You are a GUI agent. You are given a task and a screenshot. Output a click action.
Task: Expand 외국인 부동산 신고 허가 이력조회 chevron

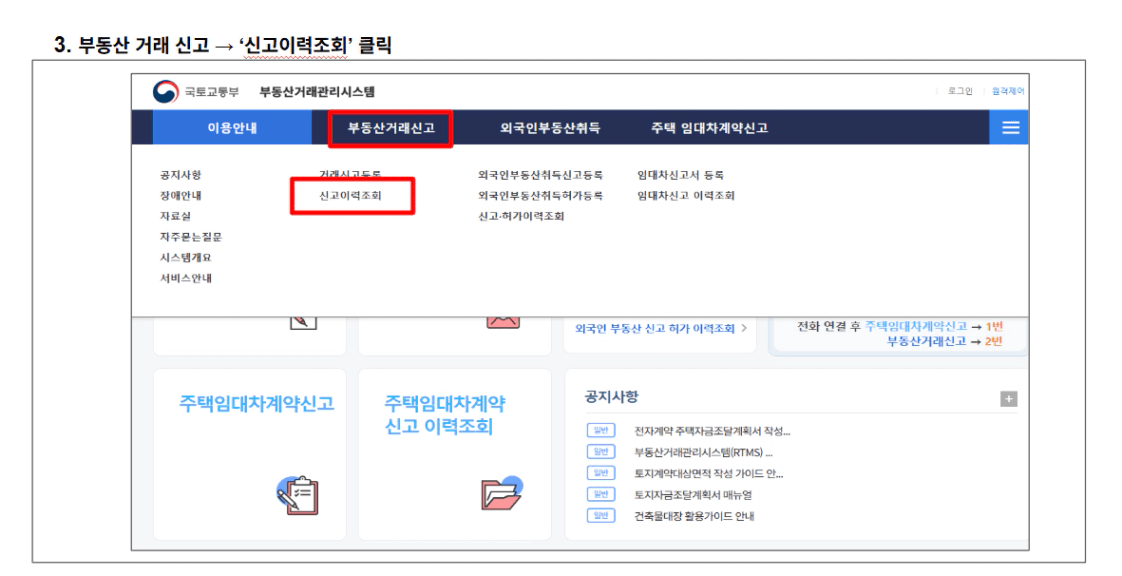click(x=744, y=328)
